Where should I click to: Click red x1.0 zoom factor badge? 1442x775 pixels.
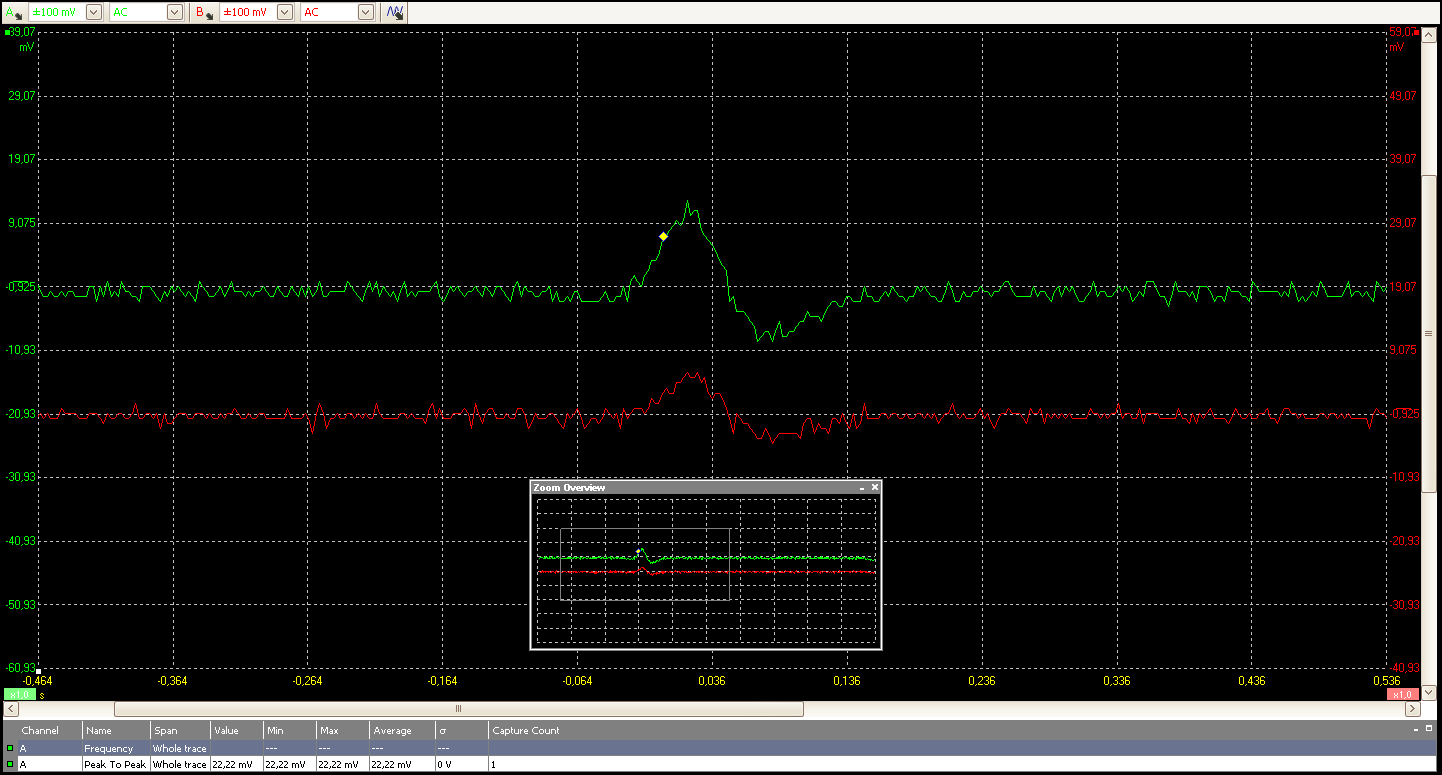coord(1402,694)
